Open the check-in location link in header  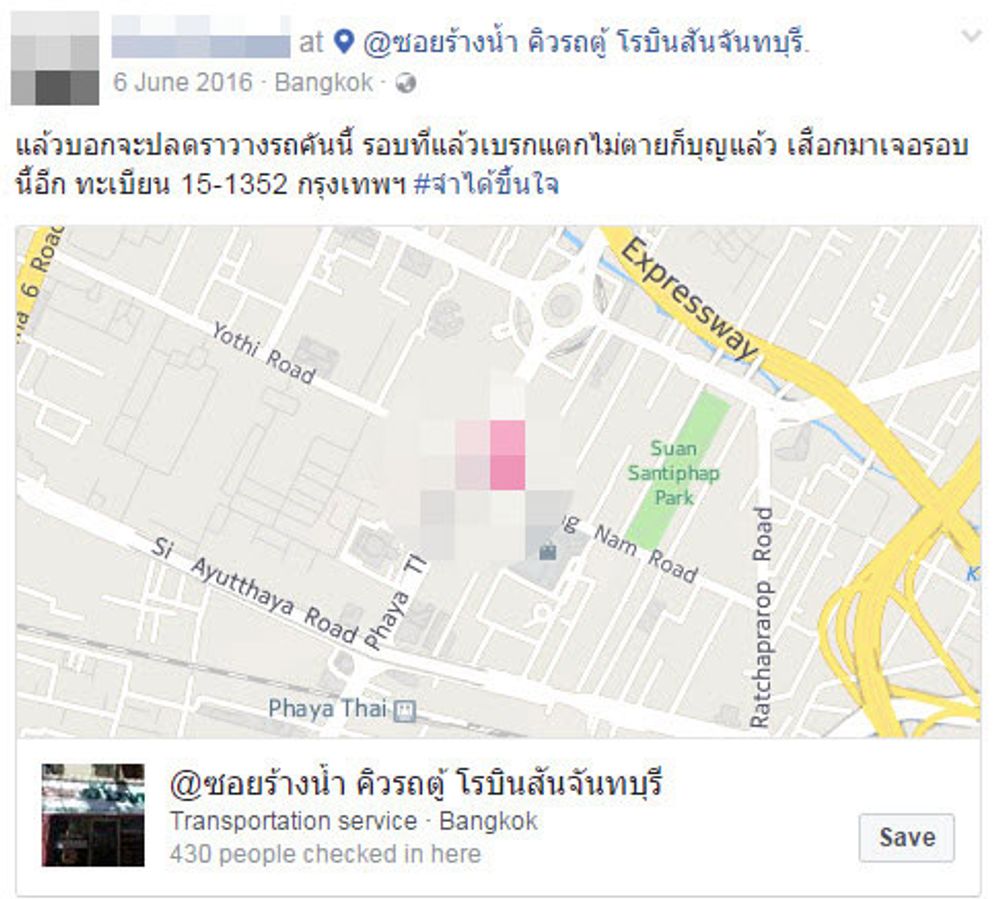point(586,43)
